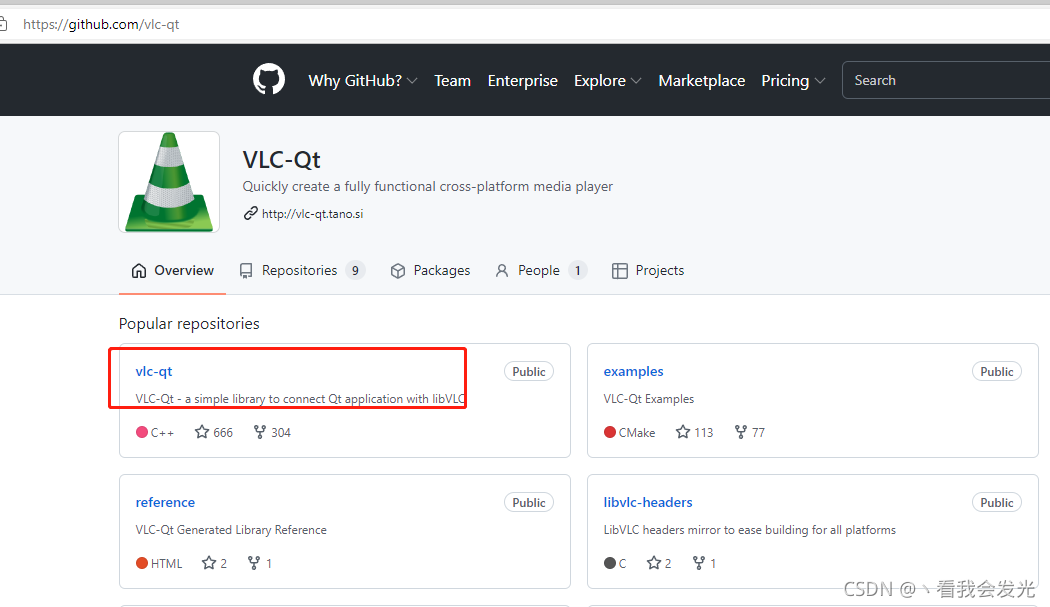This screenshot has width=1050, height=607.
Task: Click the Public badge on libvlc-headers card
Action: [996, 502]
